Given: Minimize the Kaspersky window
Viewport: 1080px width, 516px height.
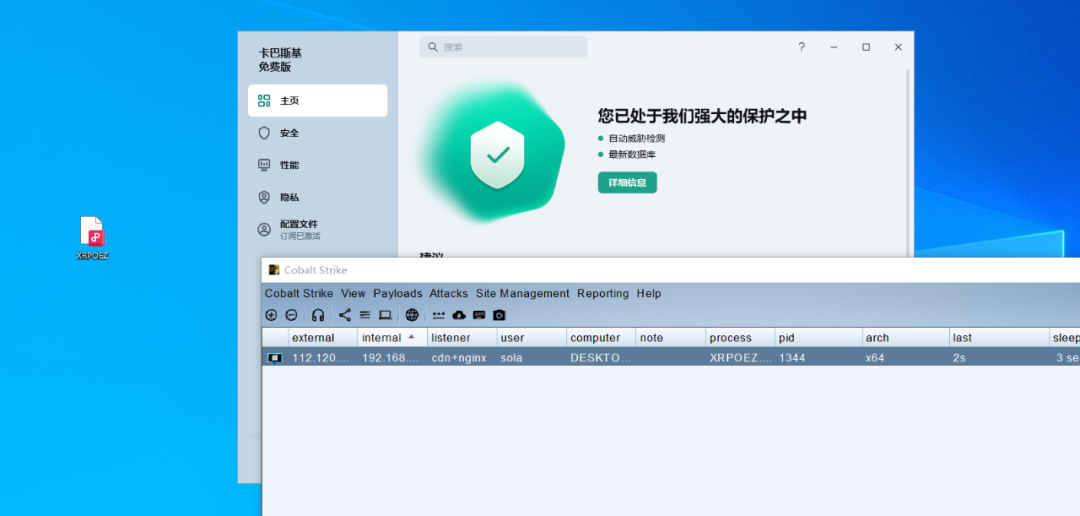Looking at the screenshot, I should click(834, 47).
